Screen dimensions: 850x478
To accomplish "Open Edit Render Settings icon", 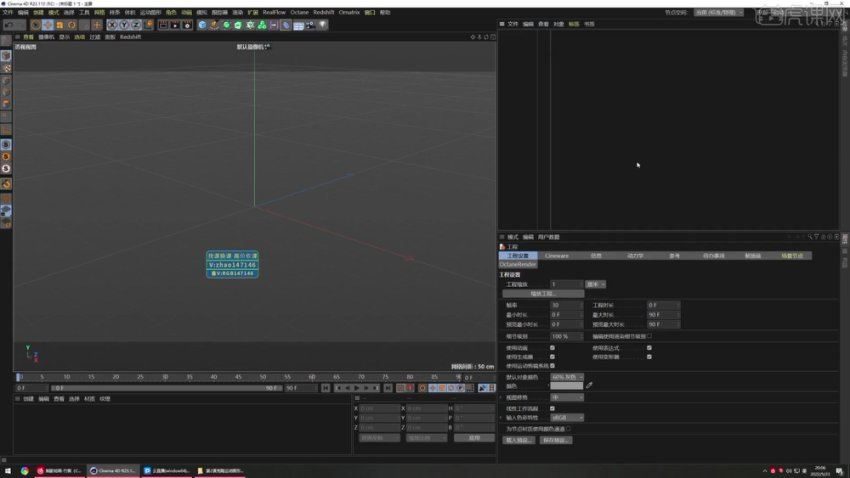I will pyautogui.click(x=187, y=25).
